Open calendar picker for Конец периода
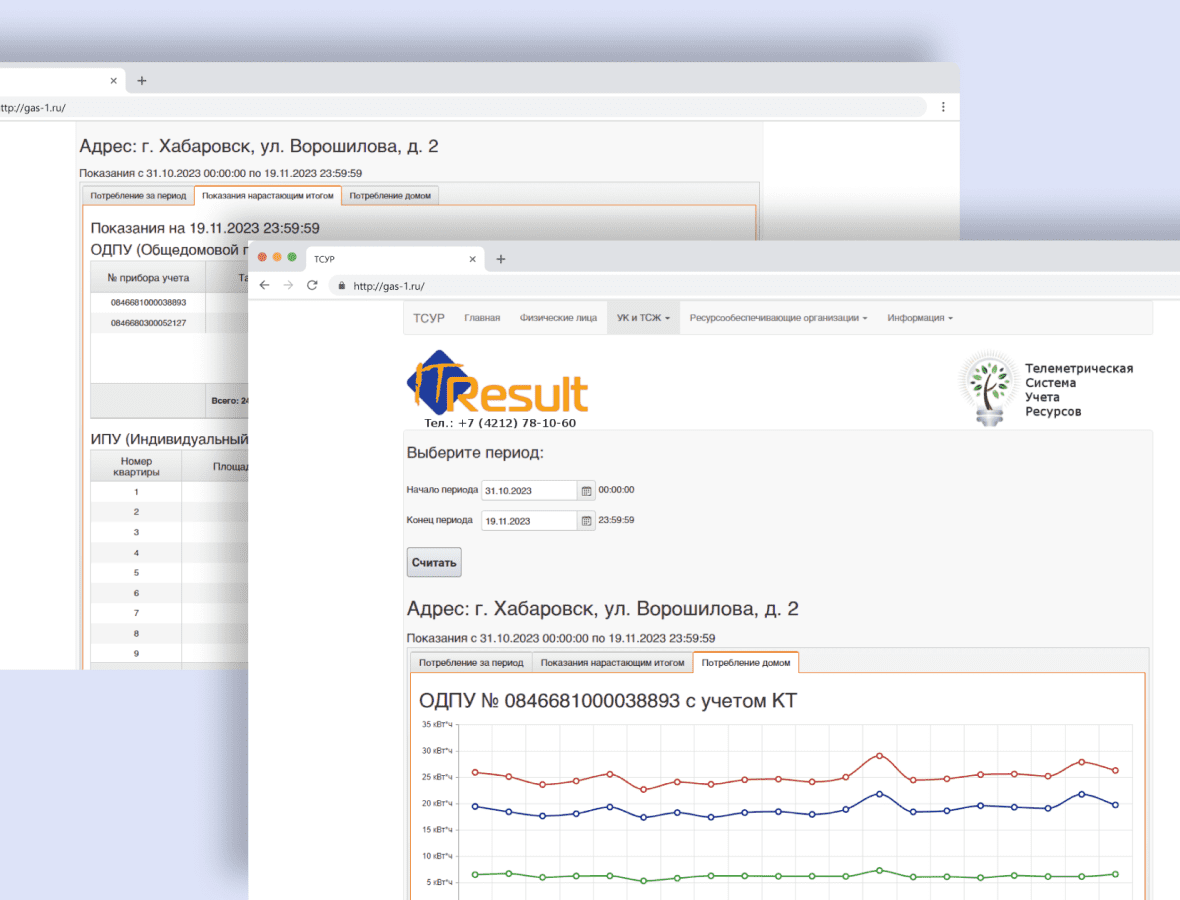This screenshot has height=900, width=1180. click(x=587, y=521)
